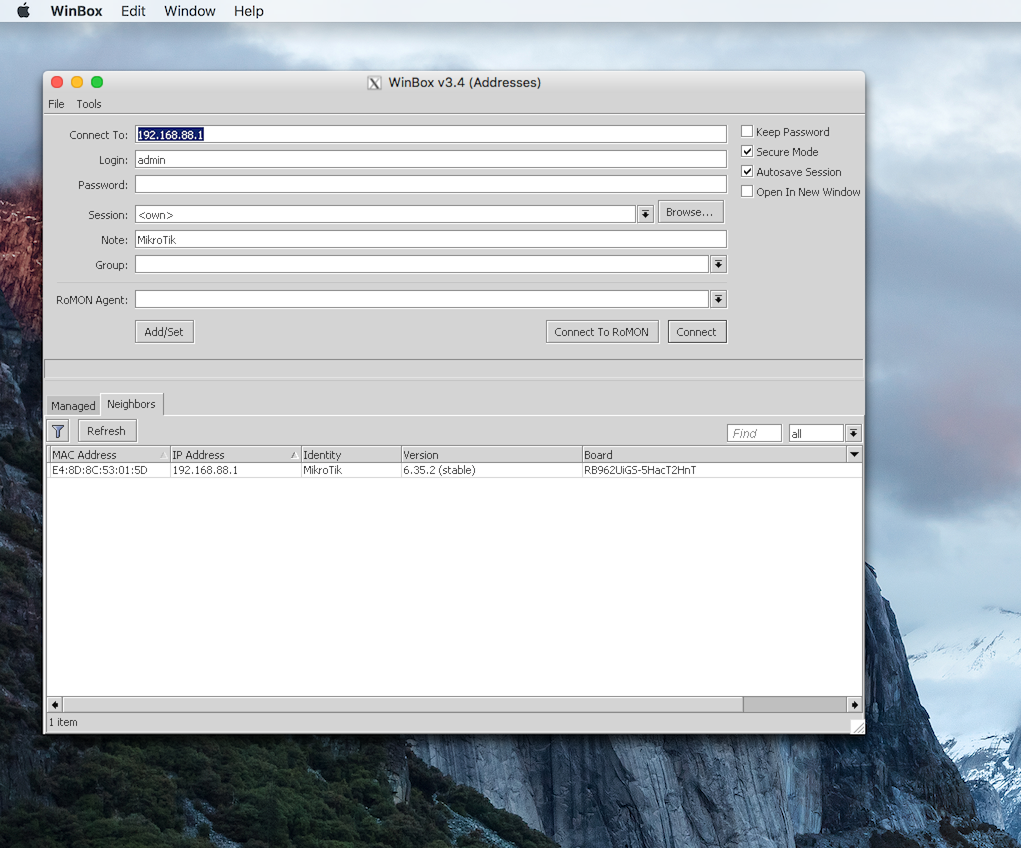Image resolution: width=1021 pixels, height=848 pixels.
Task: Click left arrow of horizontal scrollbar
Action: coord(55,705)
